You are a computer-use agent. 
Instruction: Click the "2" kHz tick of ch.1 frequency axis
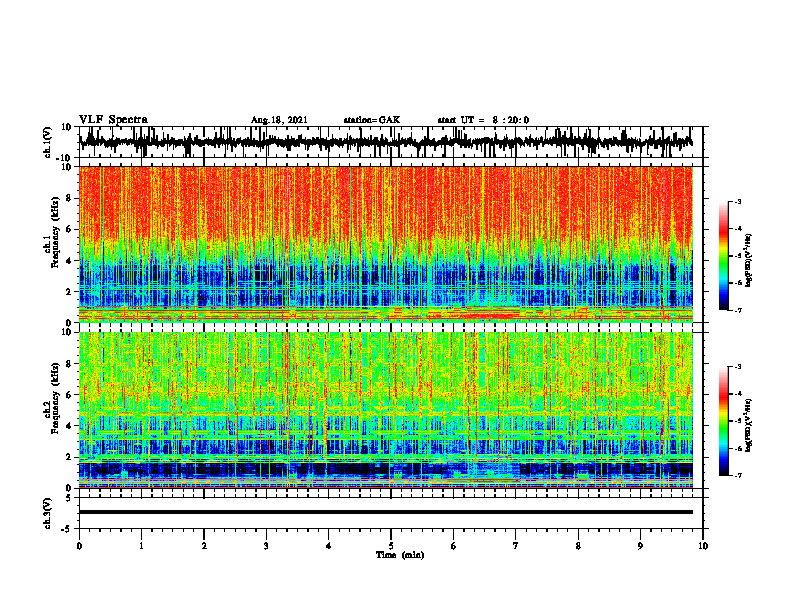69,291
